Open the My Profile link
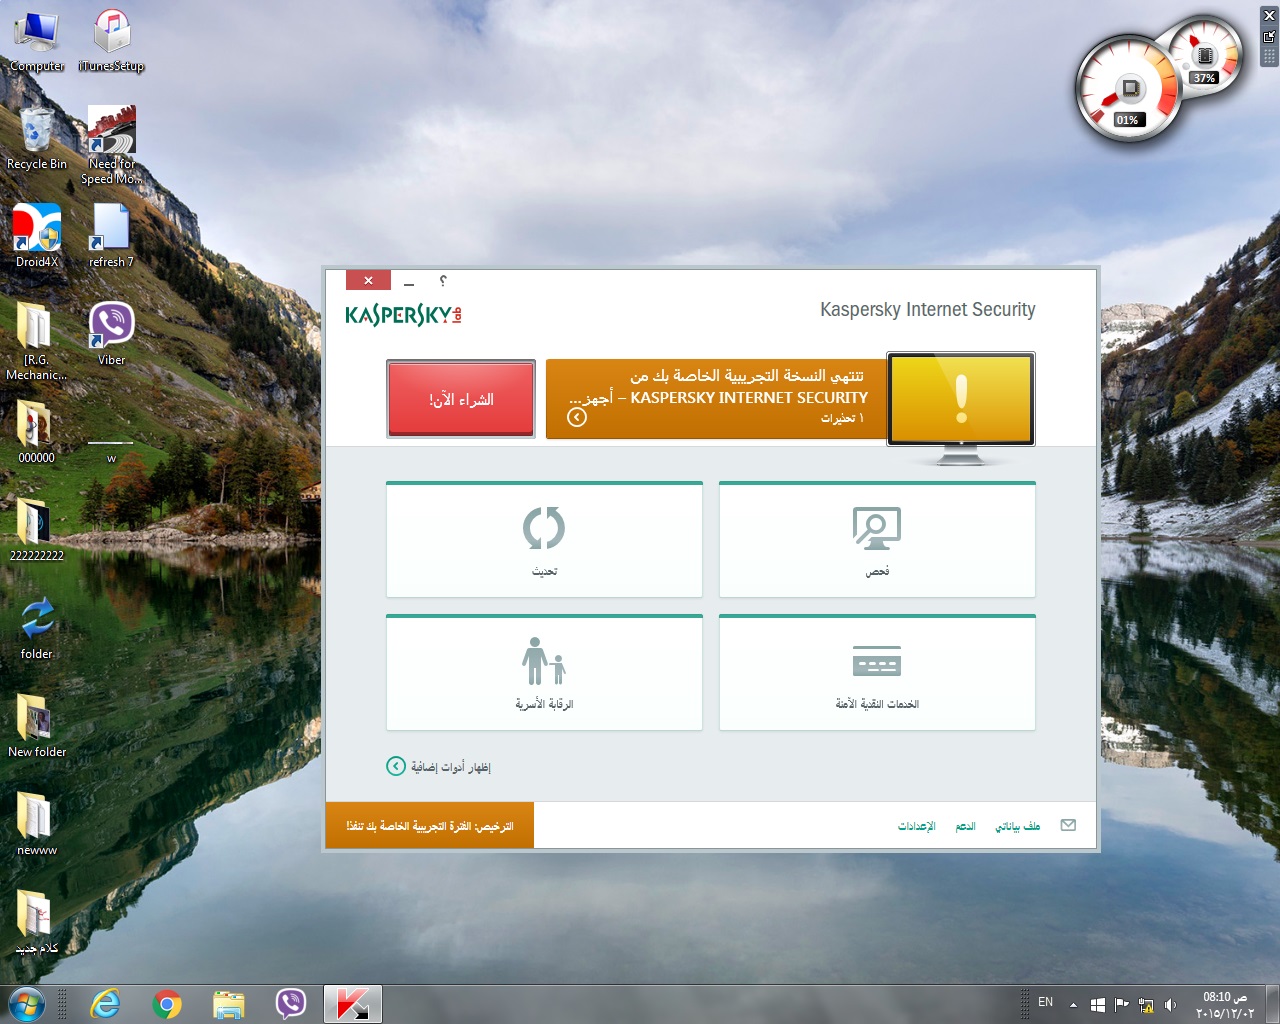 click(1017, 826)
